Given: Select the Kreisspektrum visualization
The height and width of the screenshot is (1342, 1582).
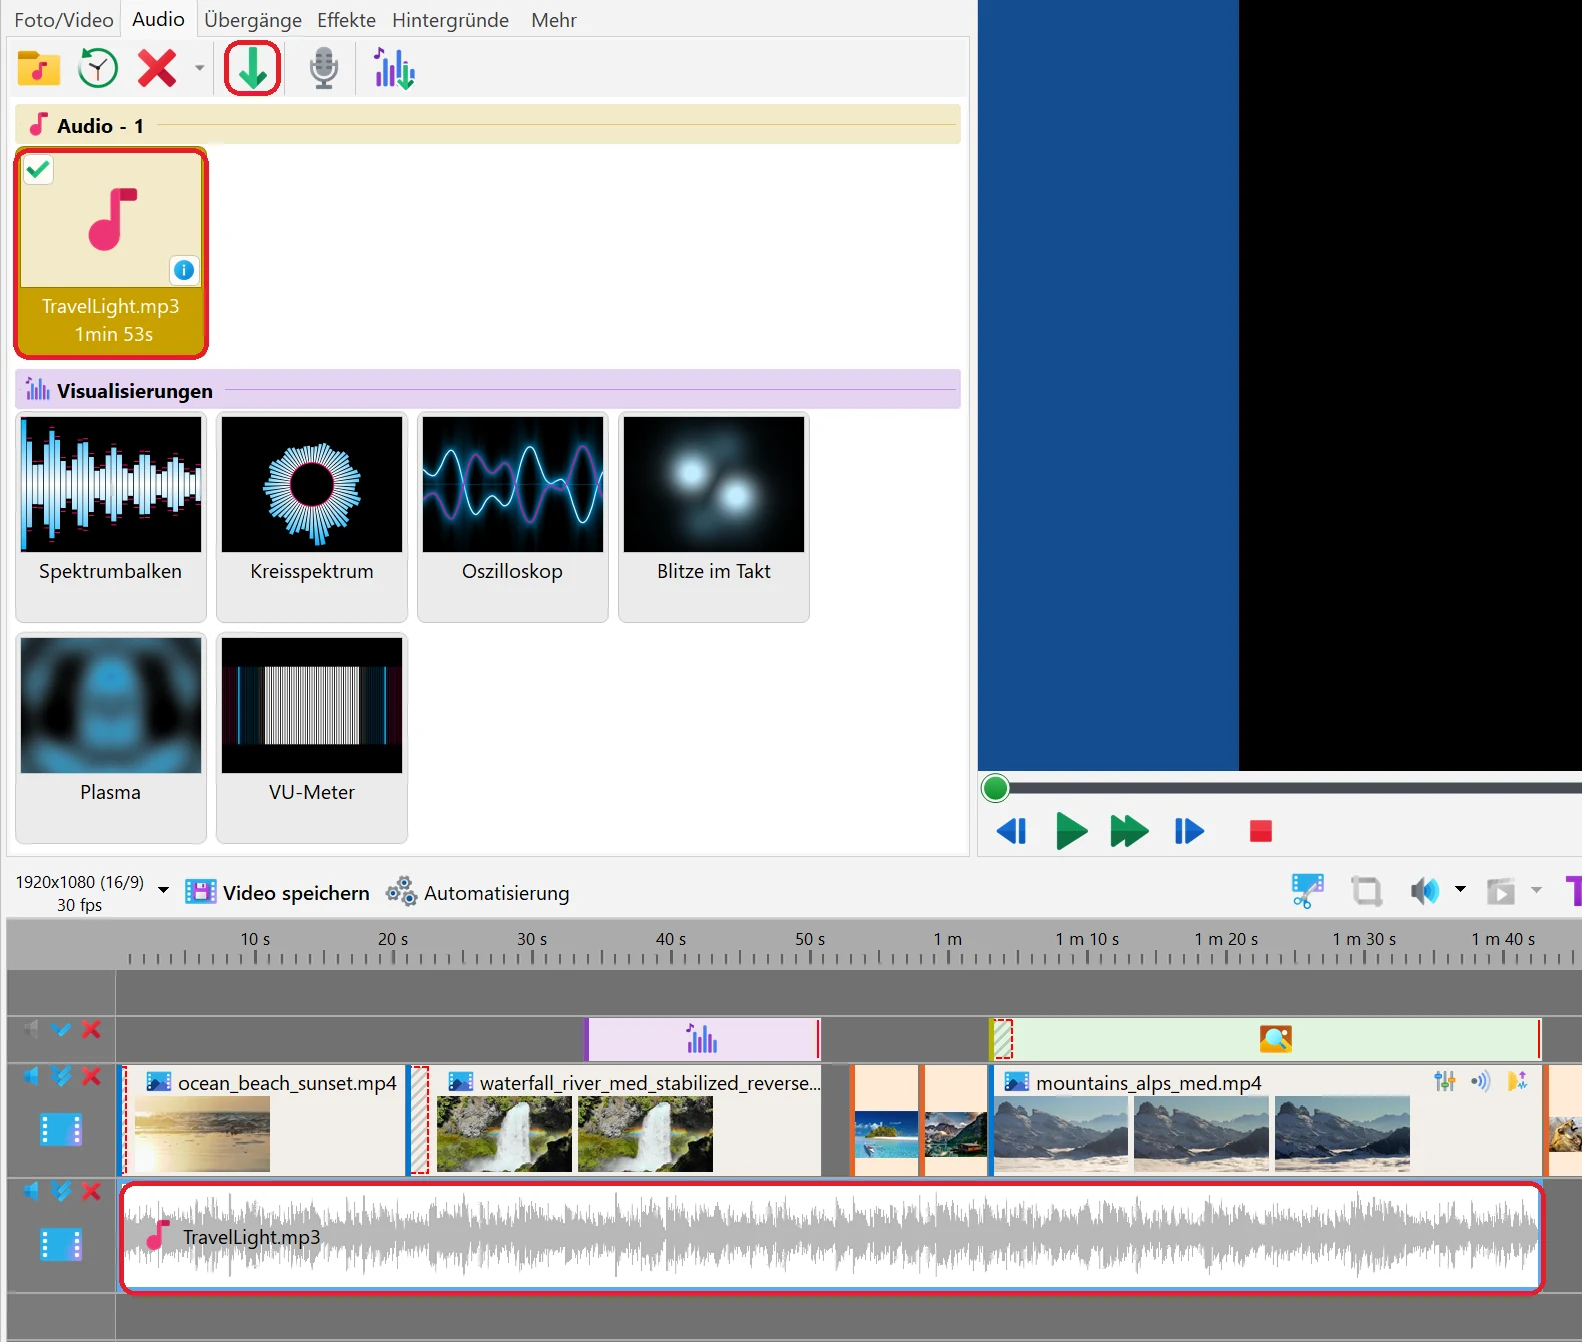Looking at the screenshot, I should 312,516.
